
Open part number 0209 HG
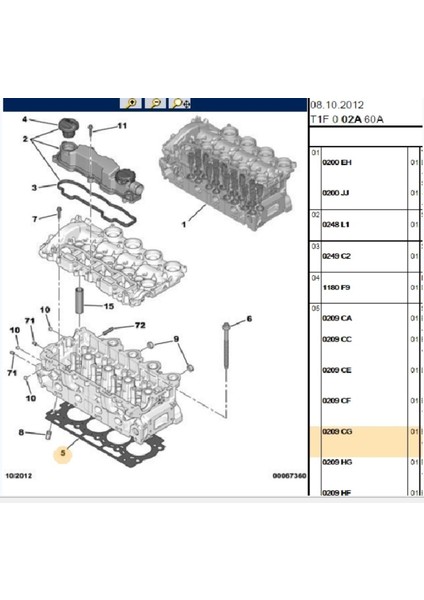coord(337,462)
